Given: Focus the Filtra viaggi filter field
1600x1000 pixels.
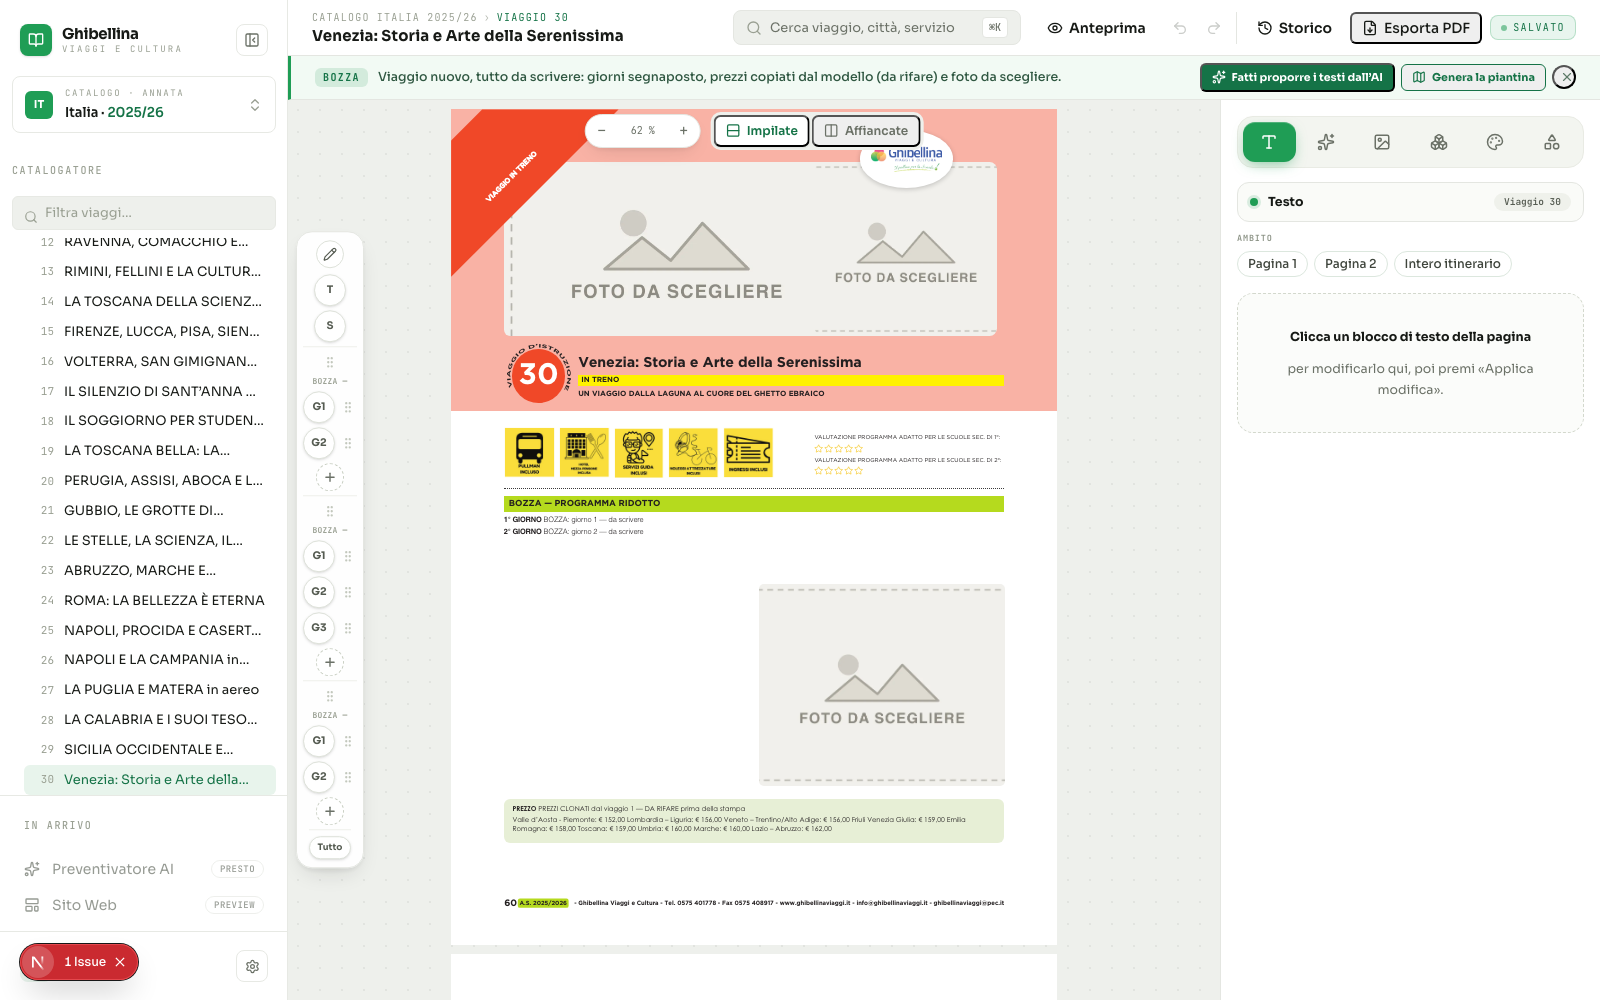Looking at the screenshot, I should click(144, 213).
